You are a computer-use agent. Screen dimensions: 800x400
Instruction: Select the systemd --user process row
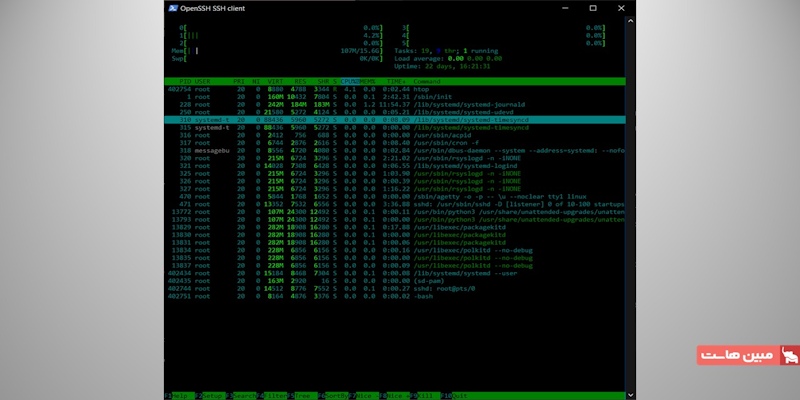coord(395,273)
